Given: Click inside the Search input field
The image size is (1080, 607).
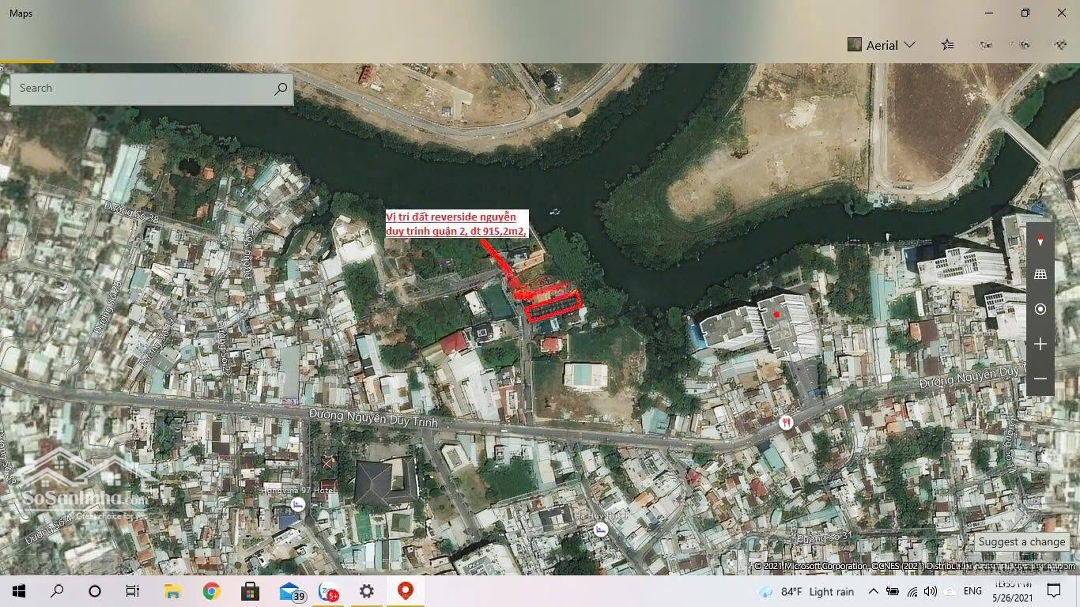Looking at the screenshot, I should pos(140,89).
